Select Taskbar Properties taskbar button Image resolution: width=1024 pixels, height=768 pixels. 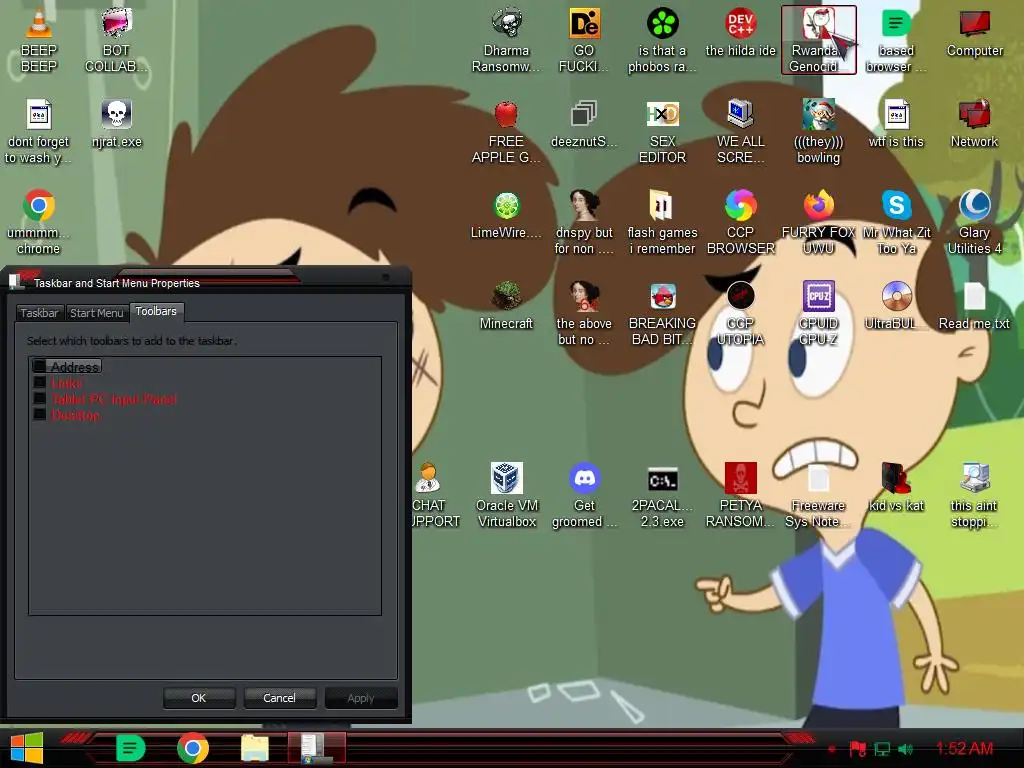(317, 748)
